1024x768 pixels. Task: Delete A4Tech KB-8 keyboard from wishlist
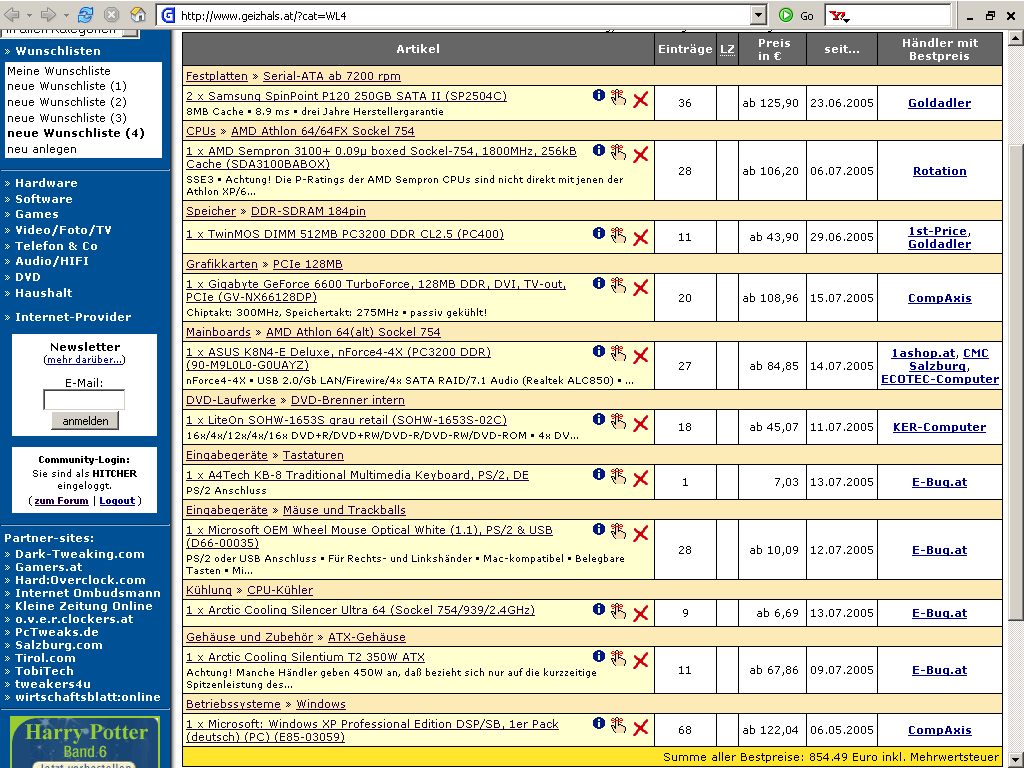[641, 478]
